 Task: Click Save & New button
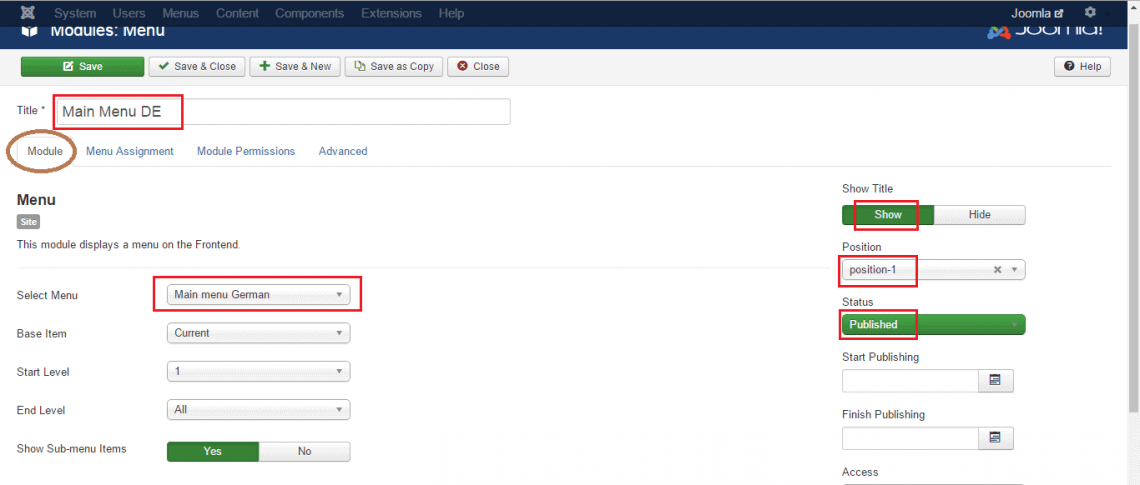[x=295, y=66]
